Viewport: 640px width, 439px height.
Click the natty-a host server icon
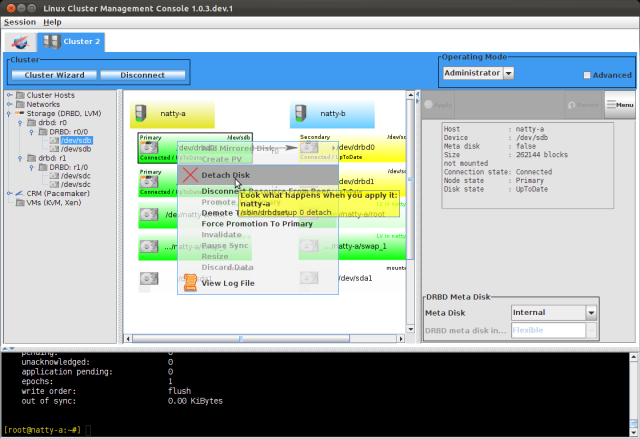145,114
